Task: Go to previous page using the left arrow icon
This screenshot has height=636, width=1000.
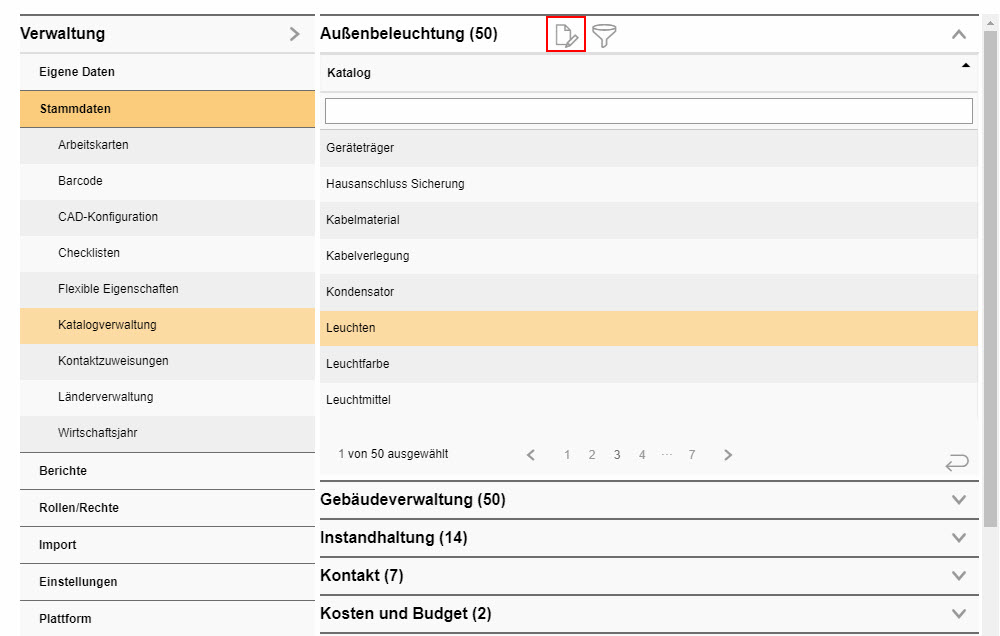Action: pos(530,454)
